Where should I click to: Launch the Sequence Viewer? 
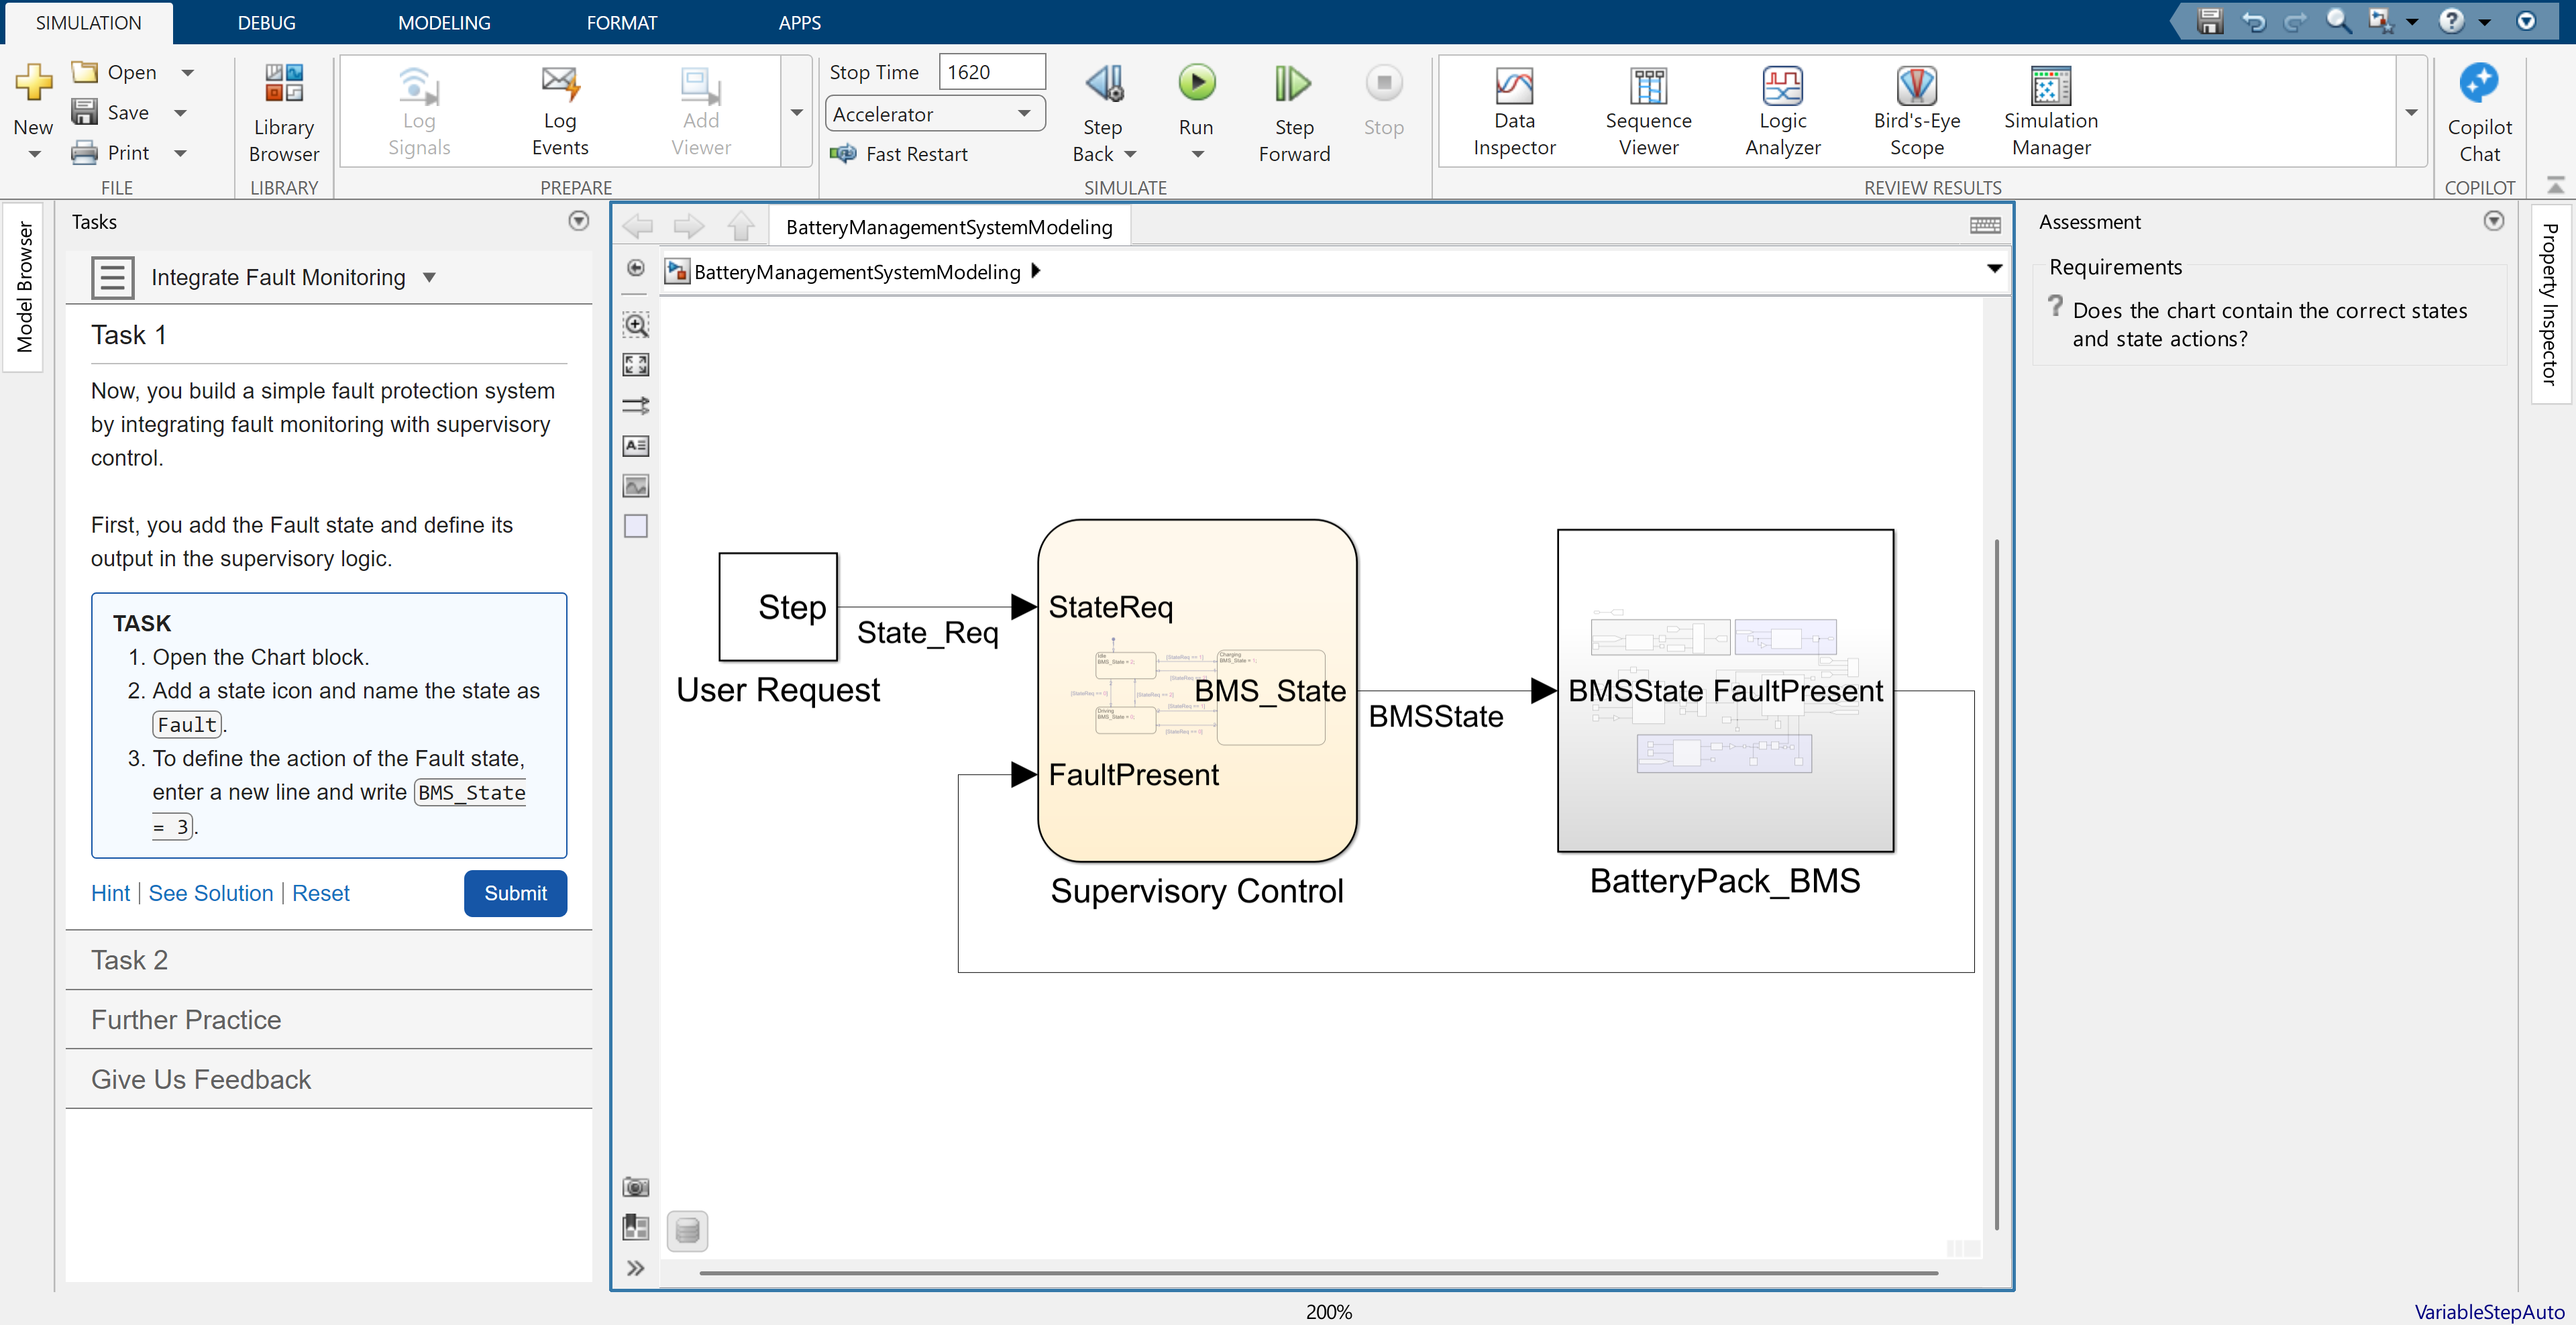click(x=1648, y=110)
